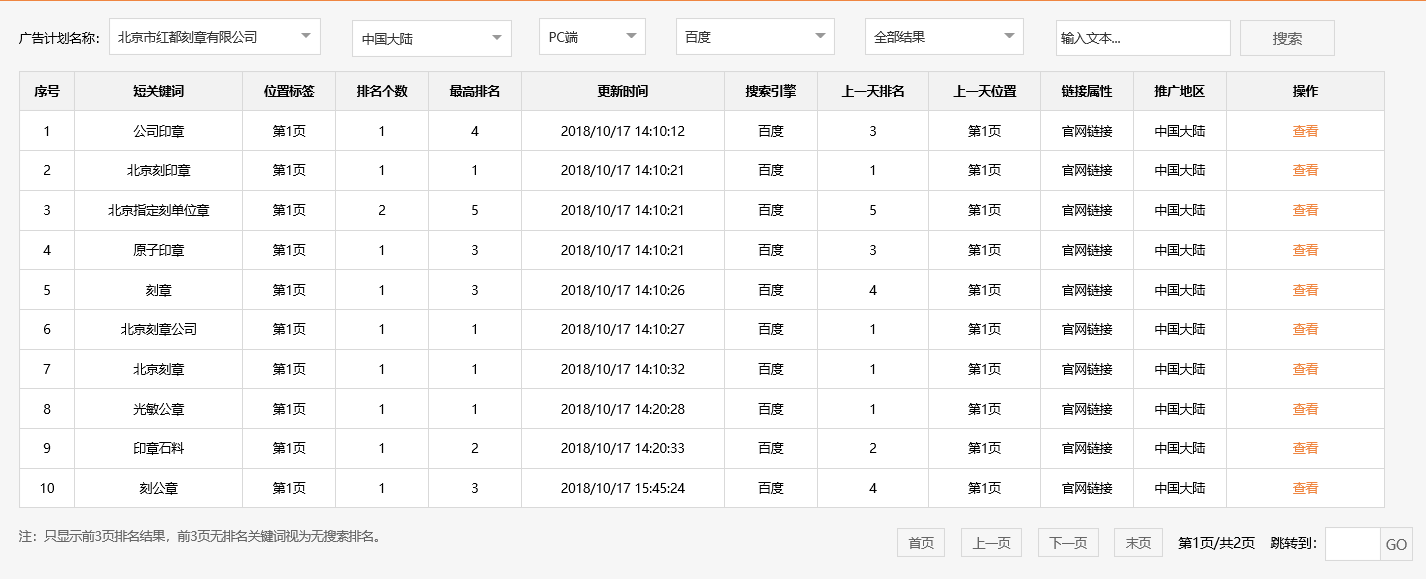This screenshot has width=1426, height=579.
Task: Click the 输入文本 search input field
Action: (x=1143, y=37)
